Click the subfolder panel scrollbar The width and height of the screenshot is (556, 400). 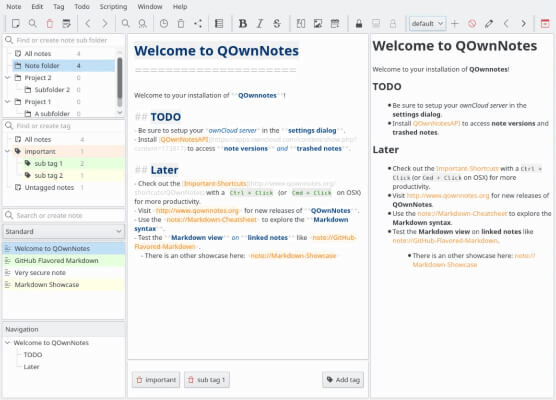coord(120,82)
